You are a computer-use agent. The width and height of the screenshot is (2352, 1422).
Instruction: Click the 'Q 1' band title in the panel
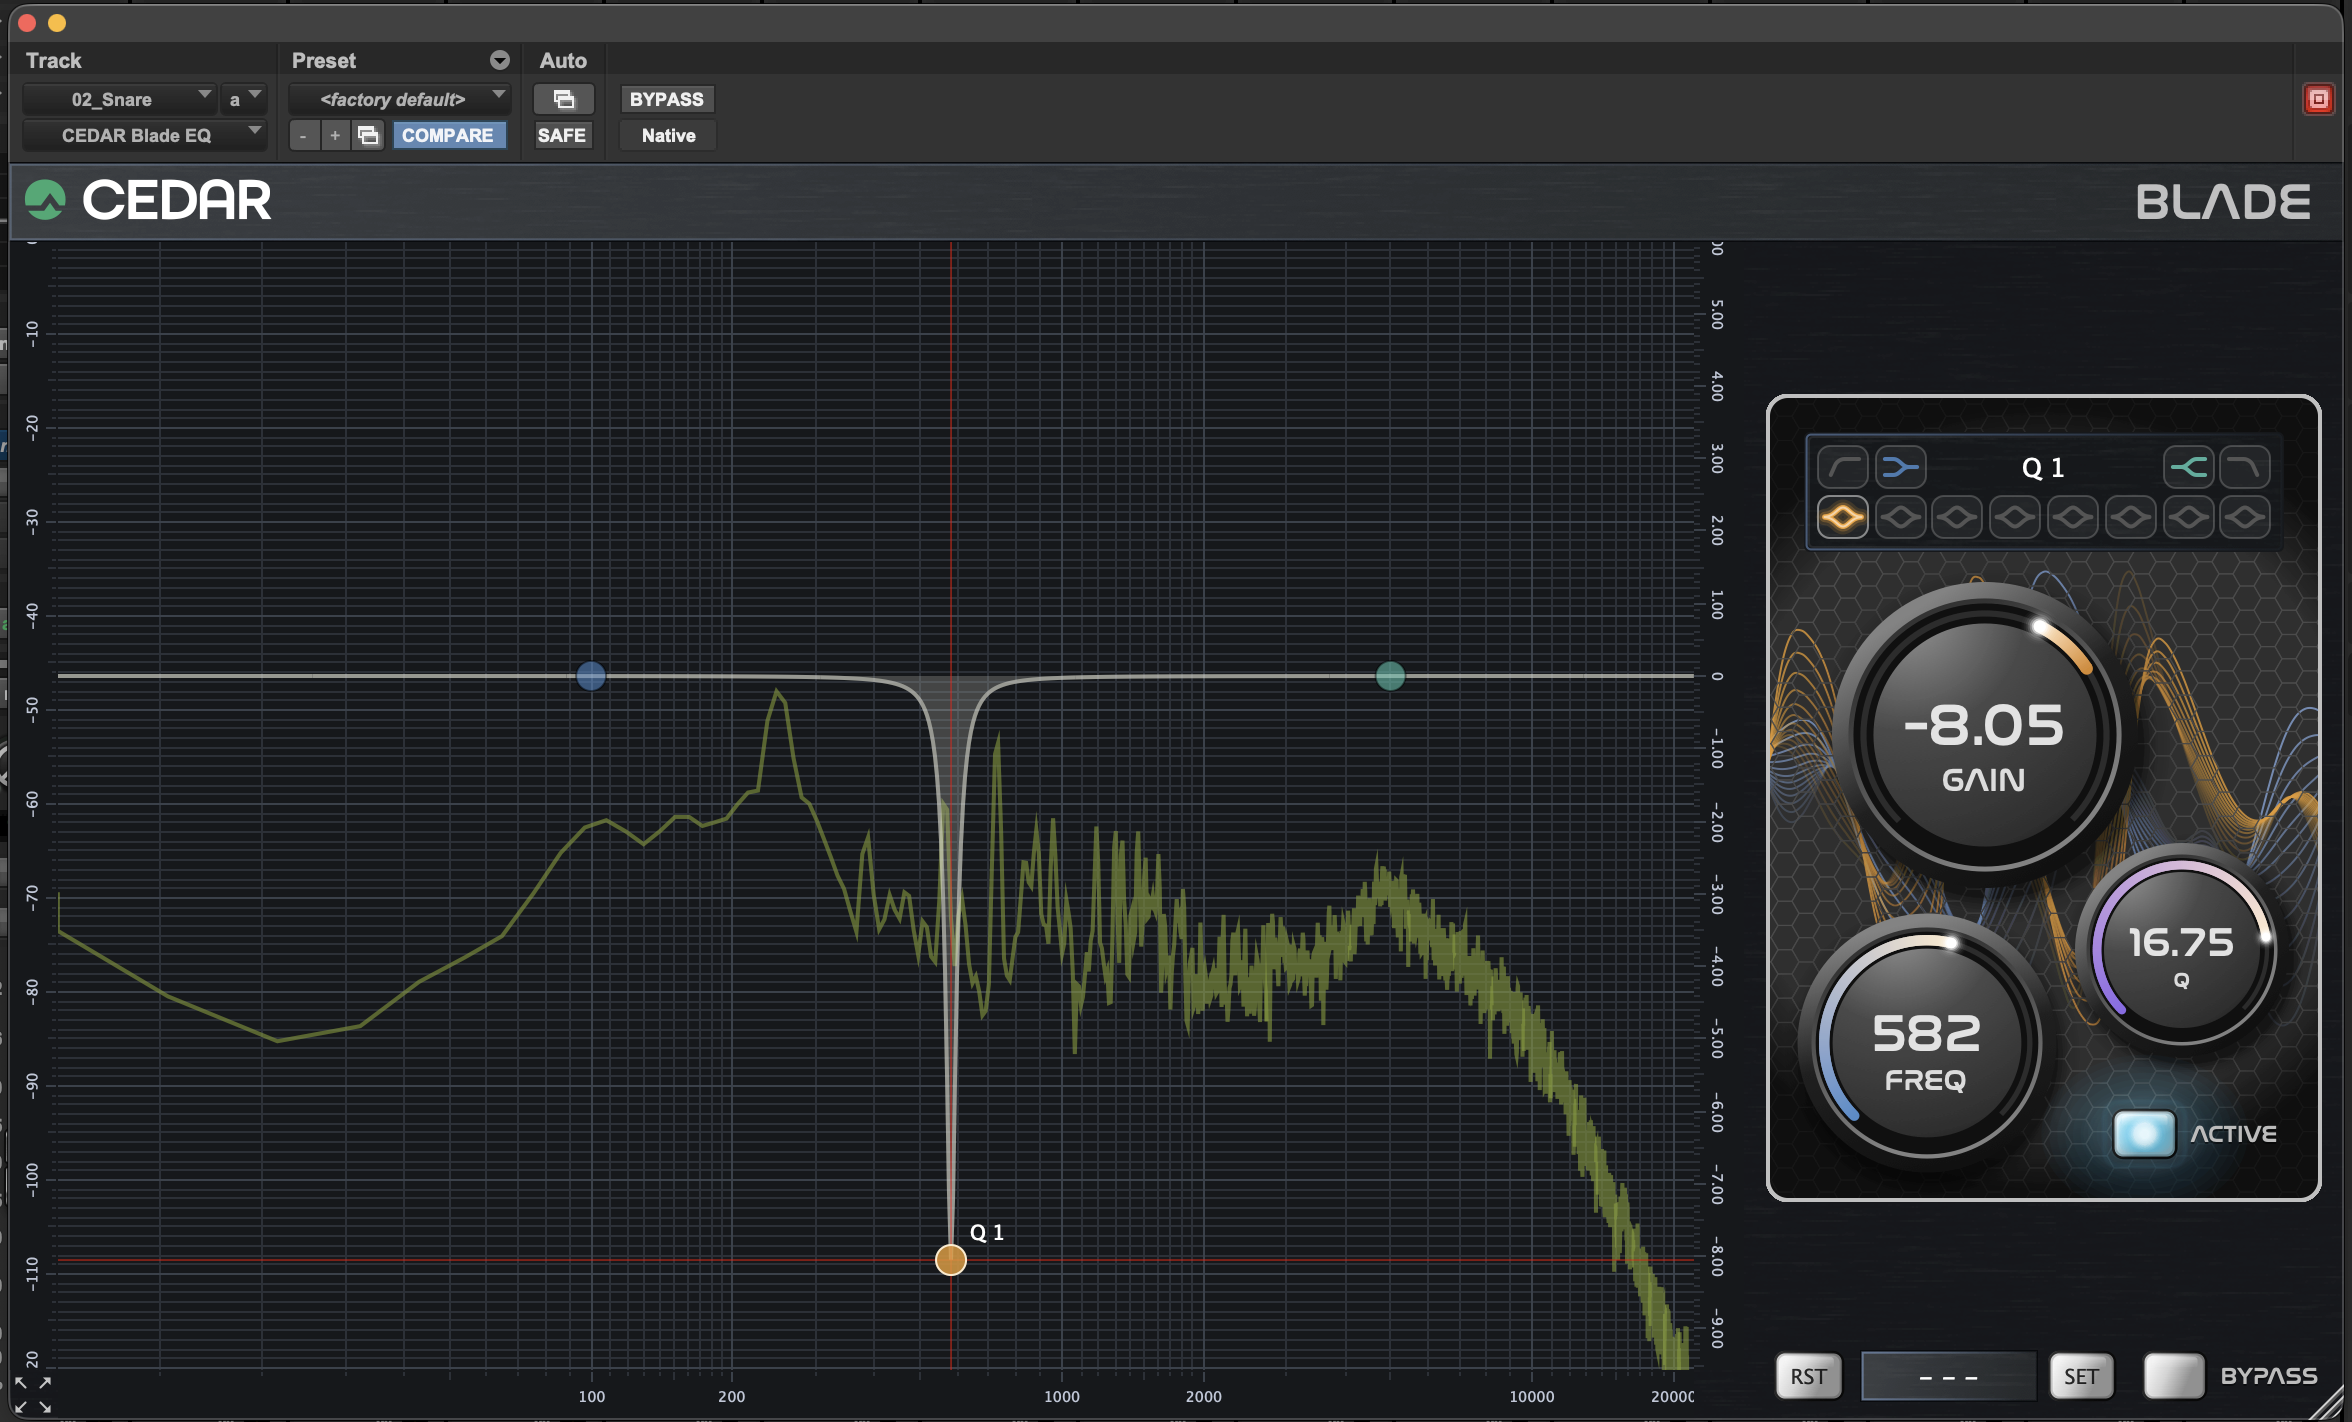(2043, 468)
